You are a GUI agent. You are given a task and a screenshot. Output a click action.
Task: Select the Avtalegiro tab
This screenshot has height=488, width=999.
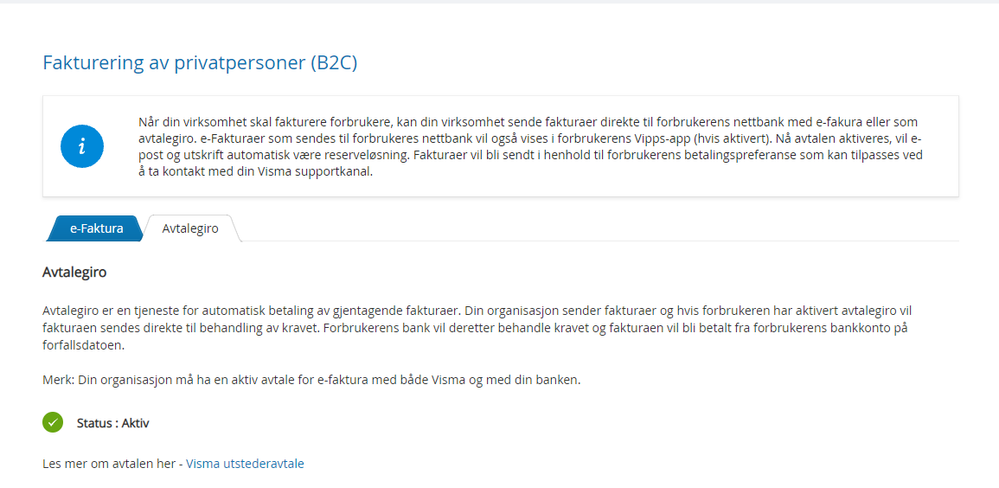click(190, 229)
